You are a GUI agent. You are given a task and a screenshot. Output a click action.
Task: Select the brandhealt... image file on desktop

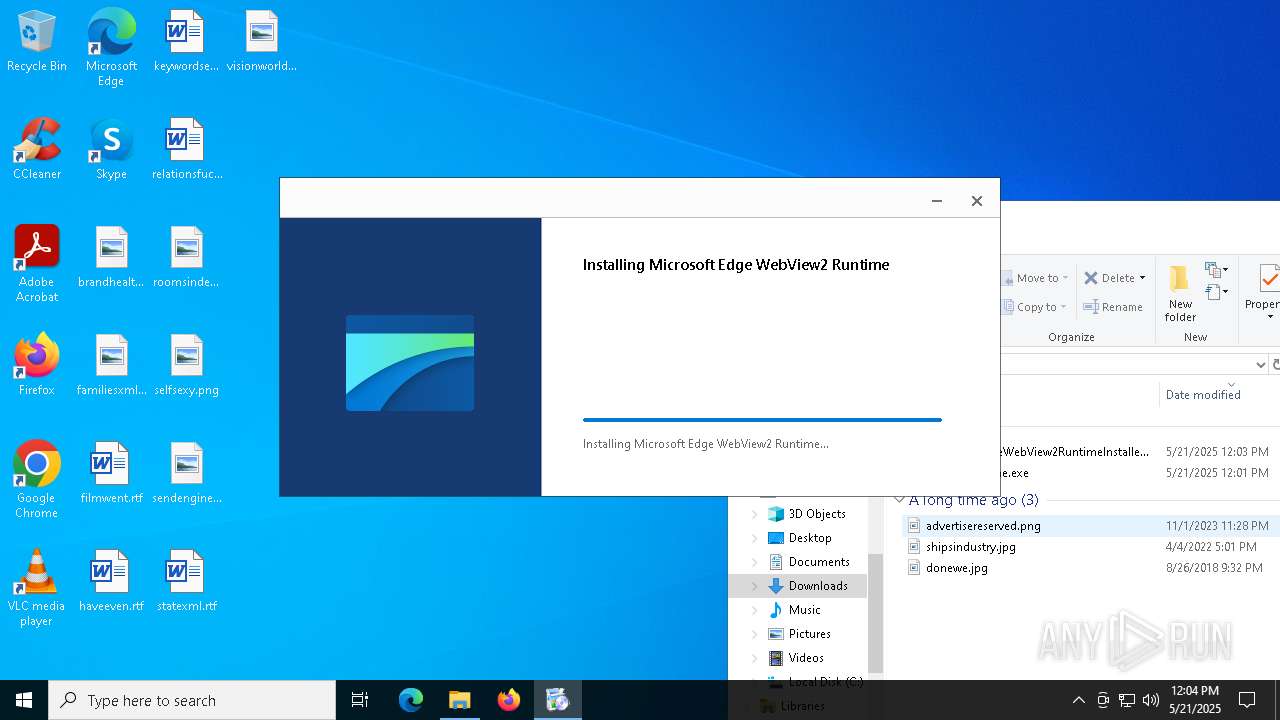(111, 257)
